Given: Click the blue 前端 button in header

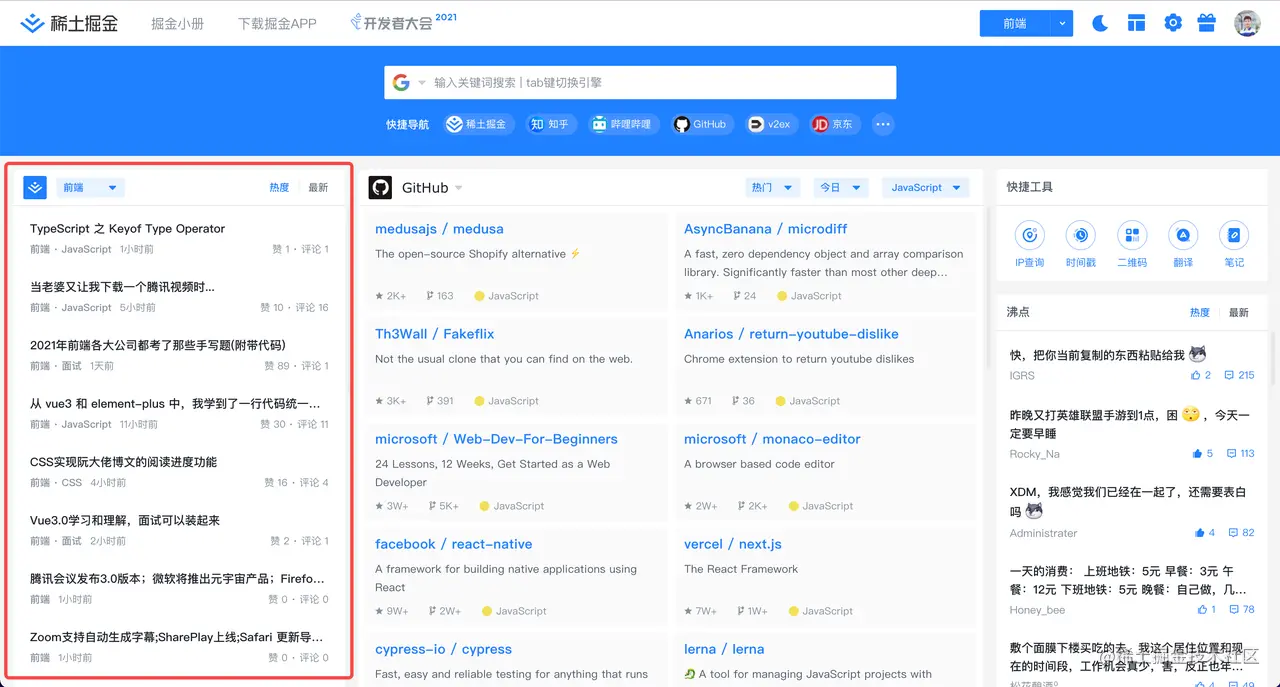Looking at the screenshot, I should [1015, 23].
